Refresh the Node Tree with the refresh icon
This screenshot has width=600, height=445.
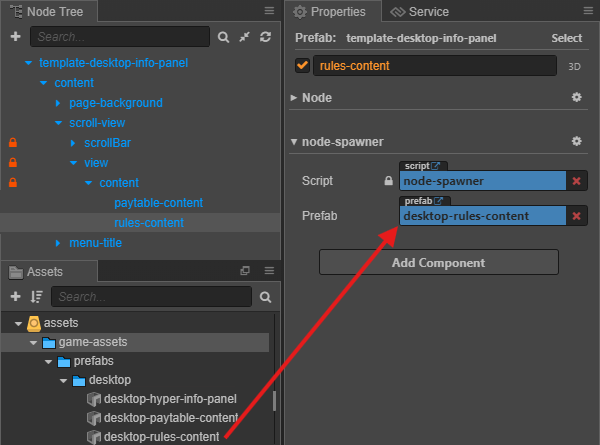click(265, 37)
